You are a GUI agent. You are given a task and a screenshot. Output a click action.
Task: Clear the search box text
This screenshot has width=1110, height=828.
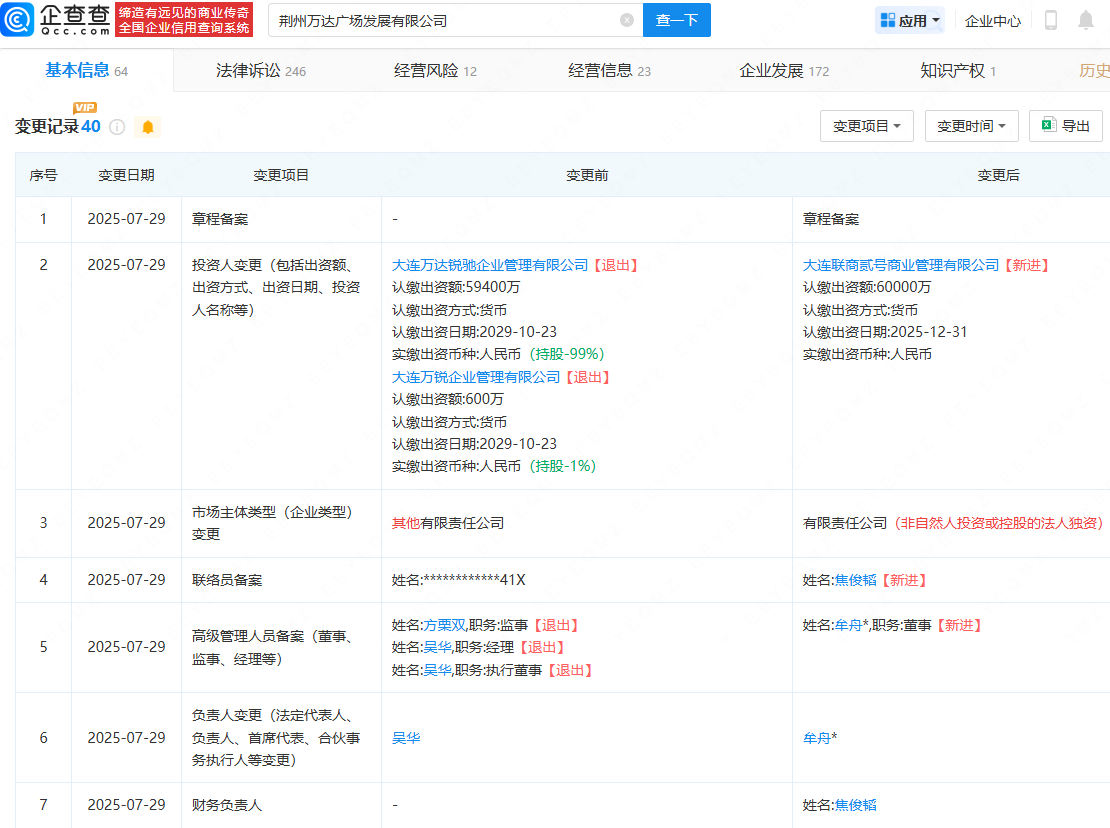tap(626, 21)
